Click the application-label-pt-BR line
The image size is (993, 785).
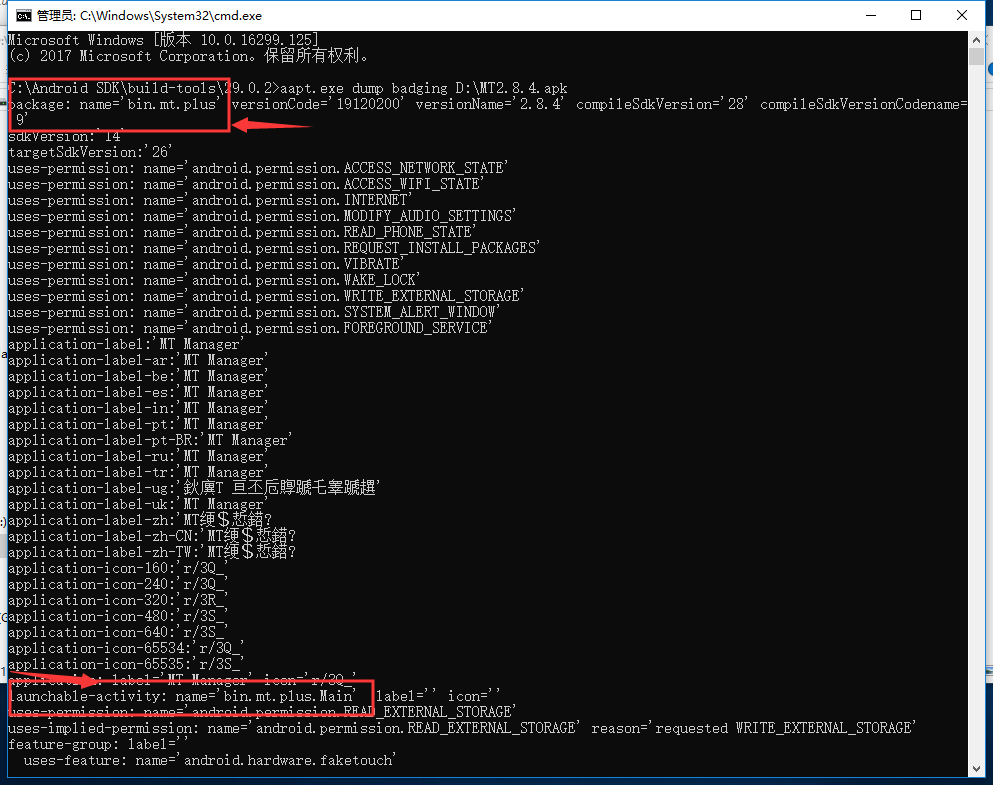pos(150,440)
